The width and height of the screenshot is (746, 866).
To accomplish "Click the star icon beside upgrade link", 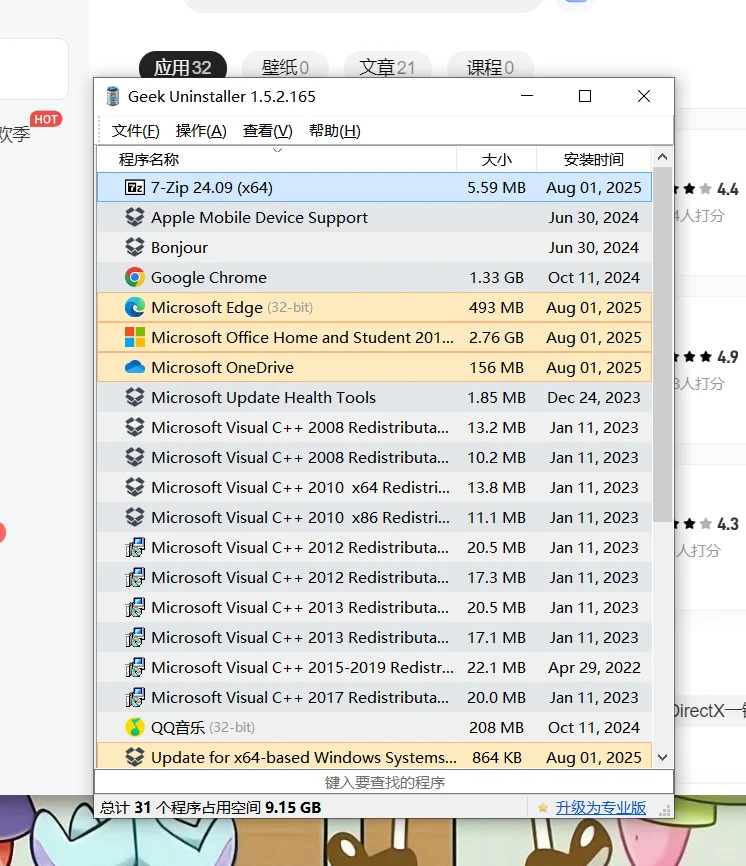I will coord(543,808).
